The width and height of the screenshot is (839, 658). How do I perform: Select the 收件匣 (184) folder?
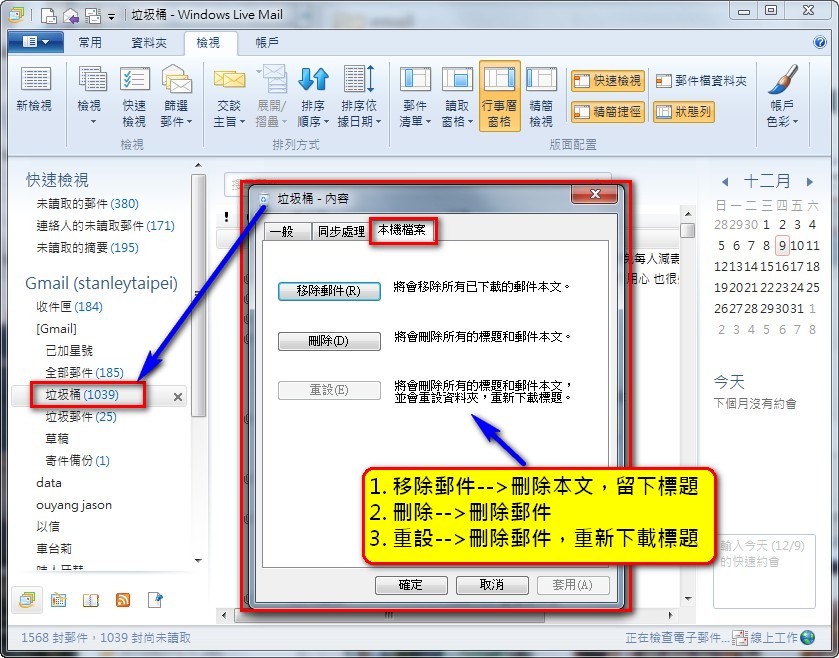point(69,307)
